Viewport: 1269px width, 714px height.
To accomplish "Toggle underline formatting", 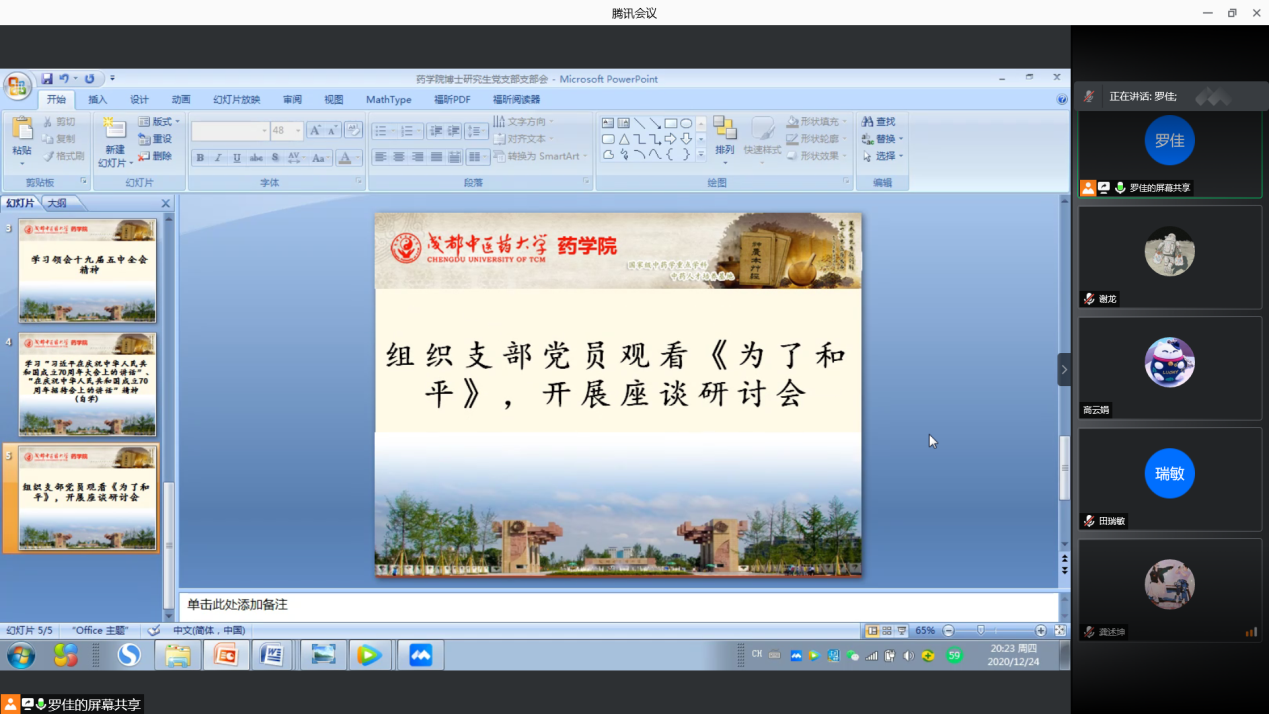I will [237, 158].
